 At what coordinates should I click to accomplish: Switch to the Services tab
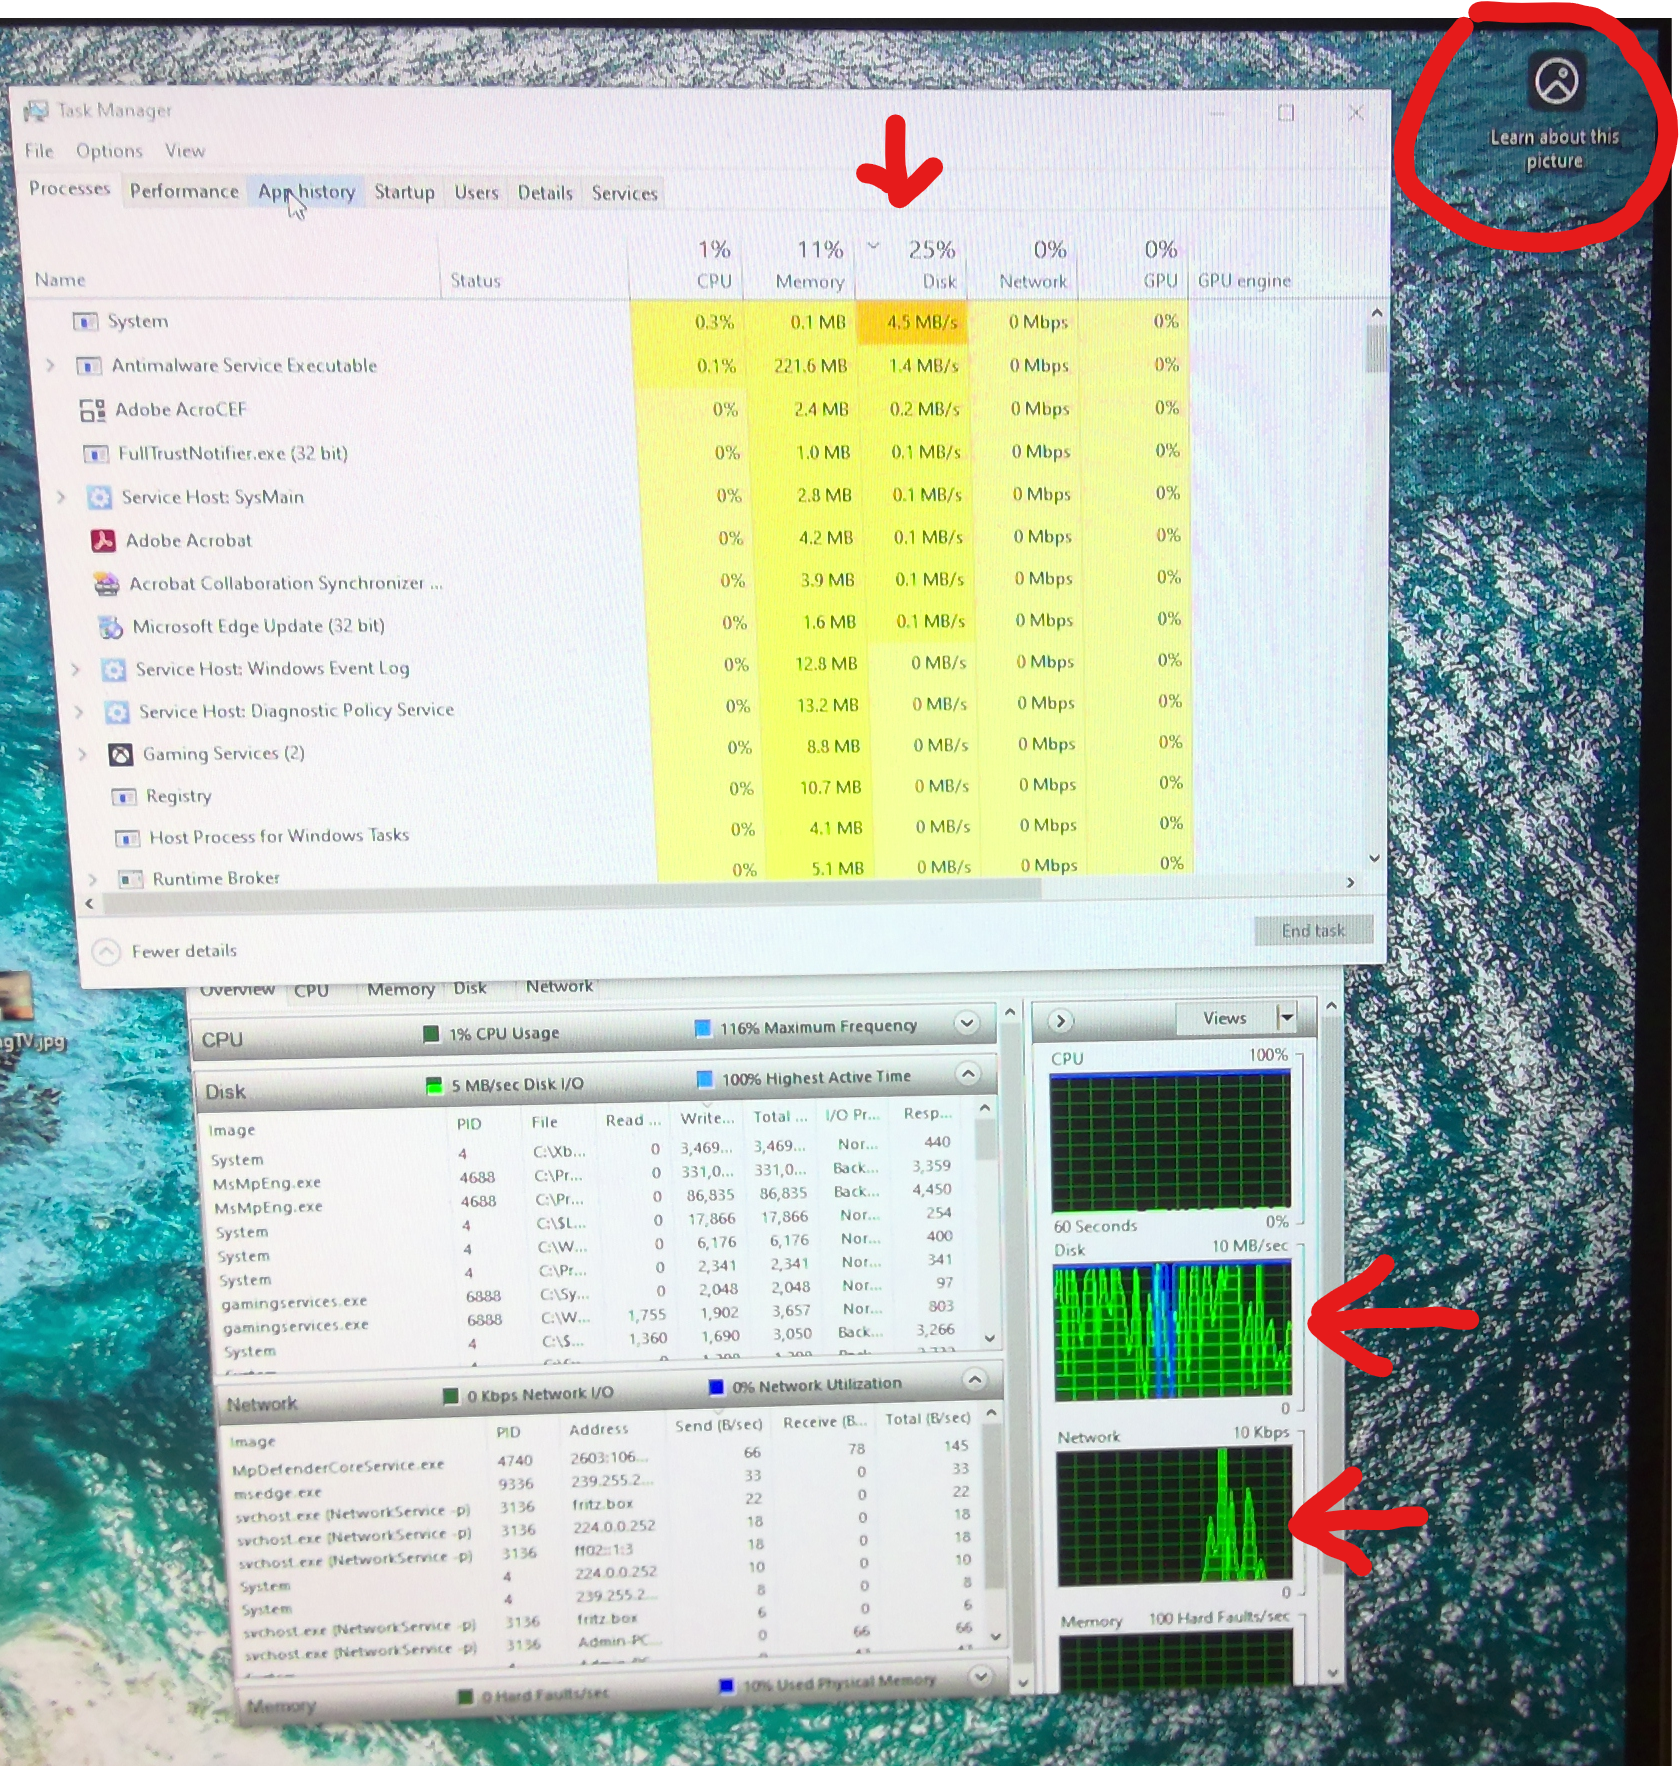(x=624, y=193)
